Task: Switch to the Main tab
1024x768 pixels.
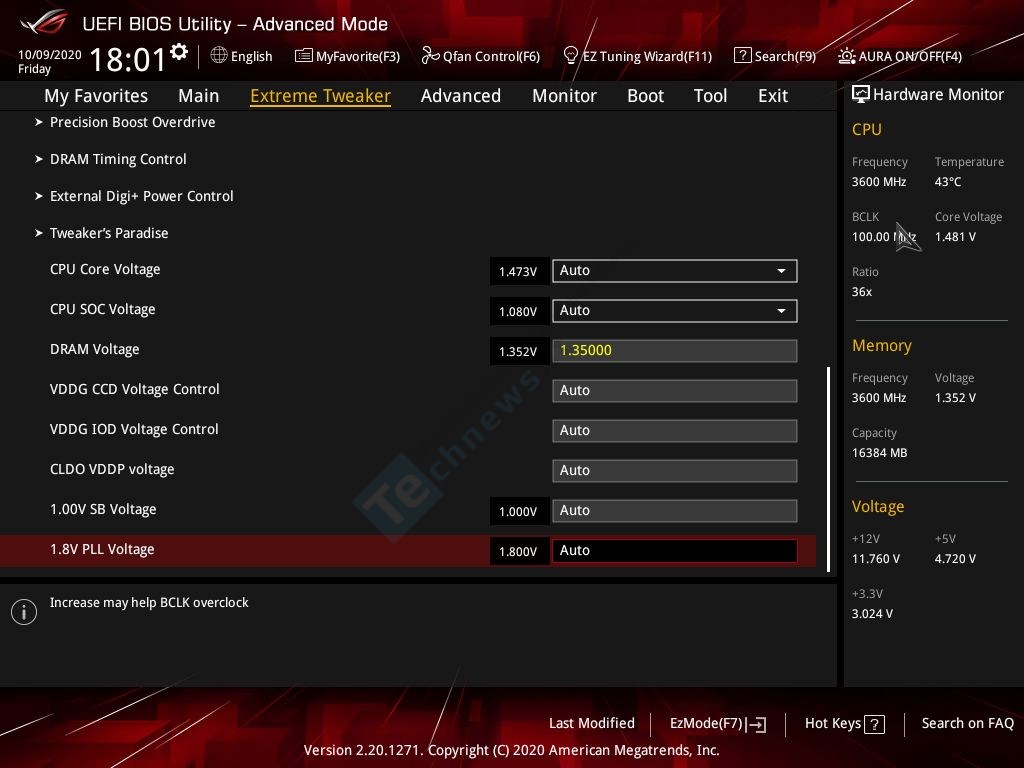Action: tap(199, 96)
